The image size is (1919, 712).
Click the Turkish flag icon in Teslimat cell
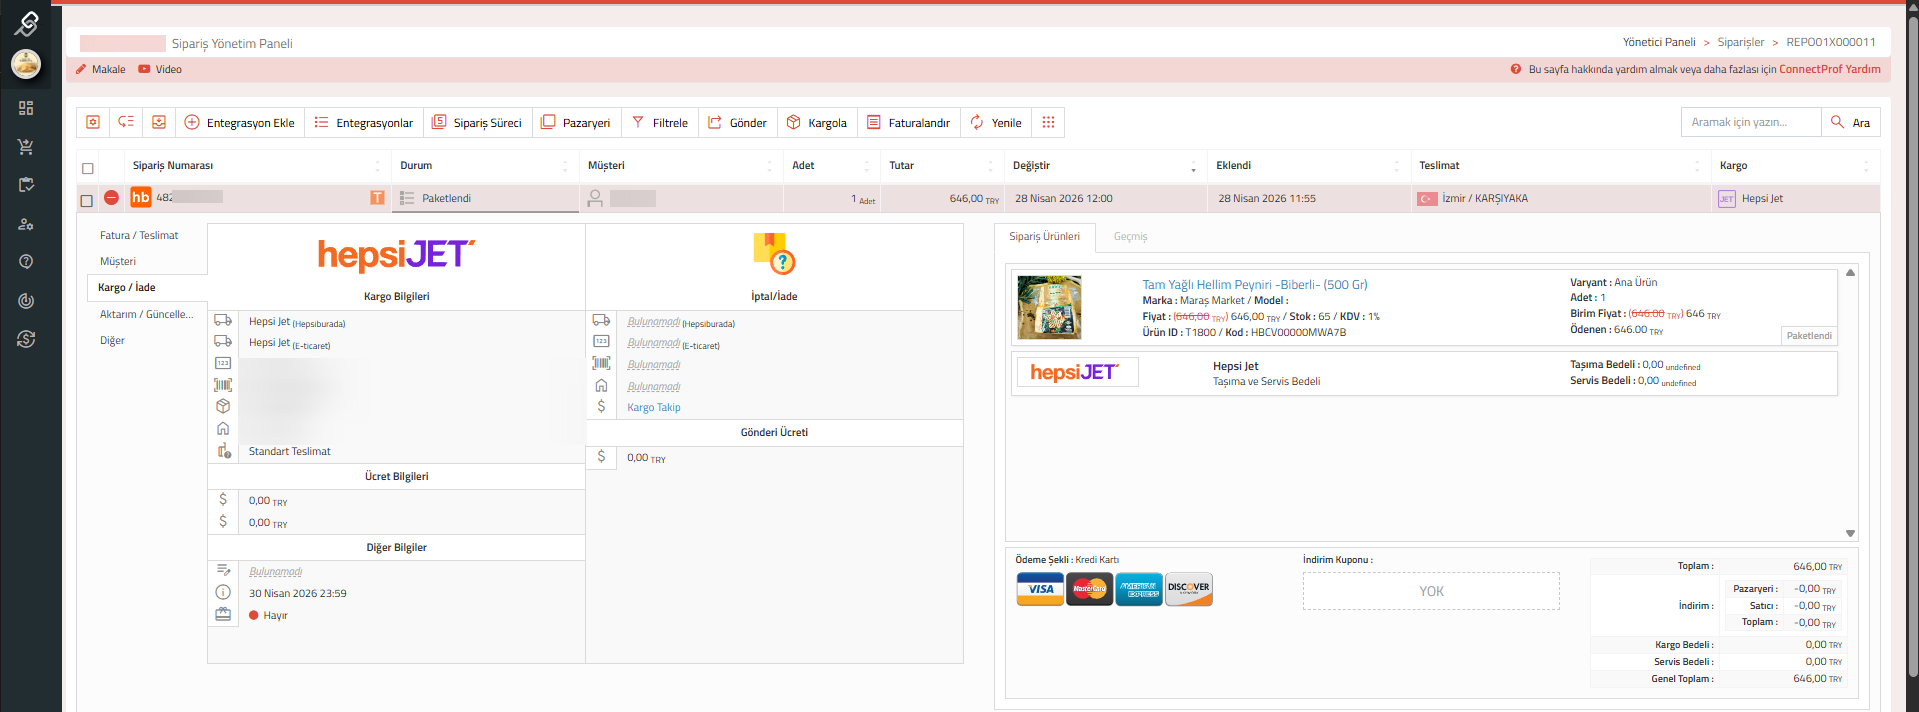coord(1427,199)
